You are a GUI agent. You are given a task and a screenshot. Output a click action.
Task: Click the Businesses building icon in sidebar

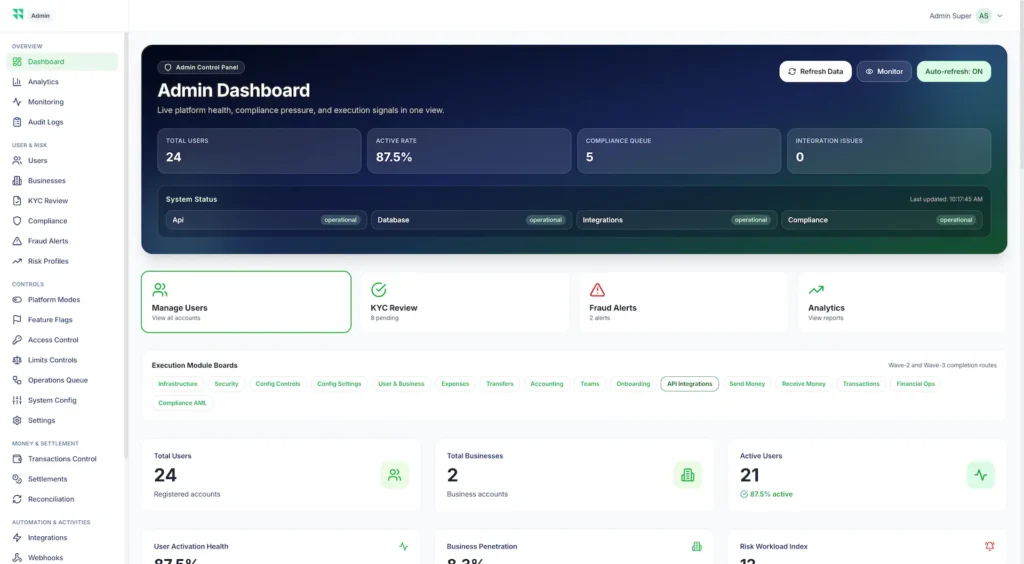(17, 181)
